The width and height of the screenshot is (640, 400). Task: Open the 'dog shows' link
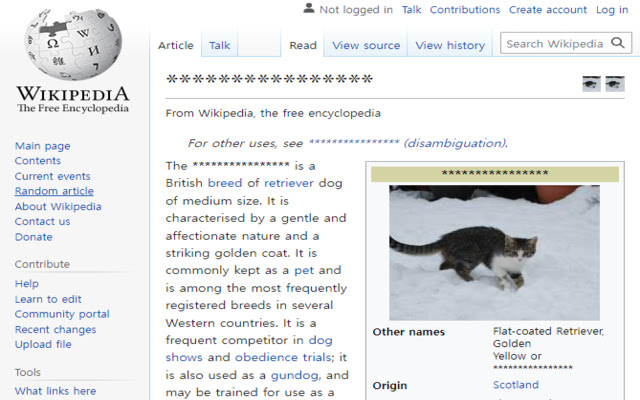249,349
